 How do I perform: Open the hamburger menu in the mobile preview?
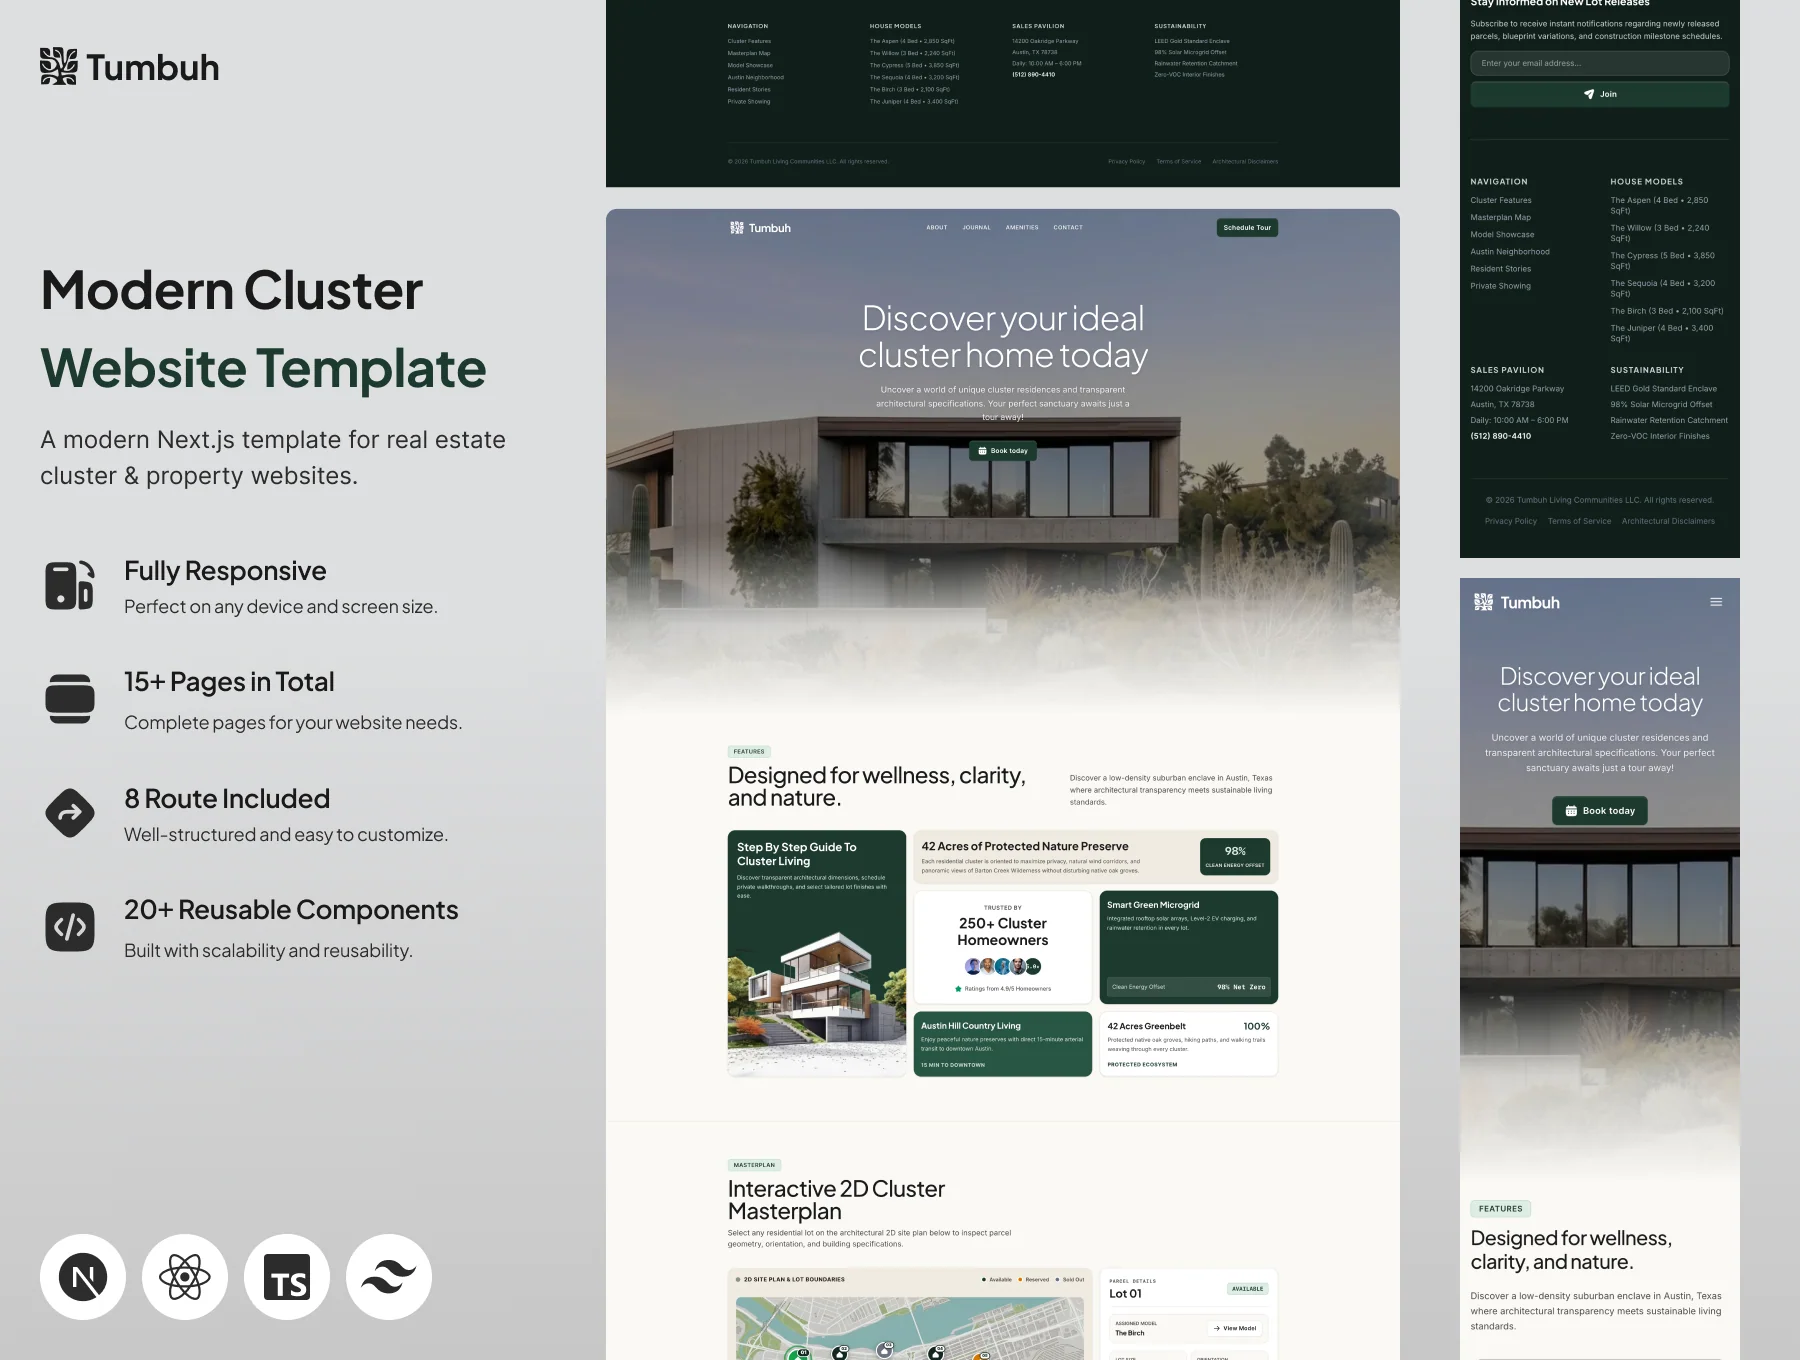[1716, 602]
